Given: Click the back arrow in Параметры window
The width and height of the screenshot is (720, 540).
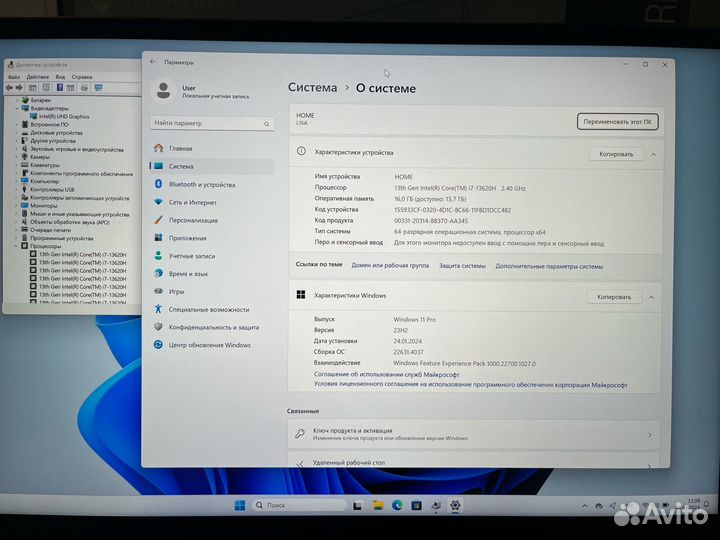Looking at the screenshot, I should tap(153, 62).
